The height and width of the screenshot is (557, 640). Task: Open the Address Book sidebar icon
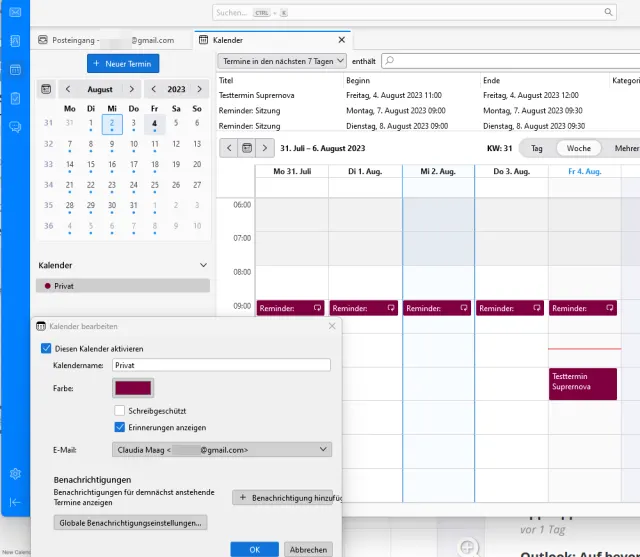15,41
